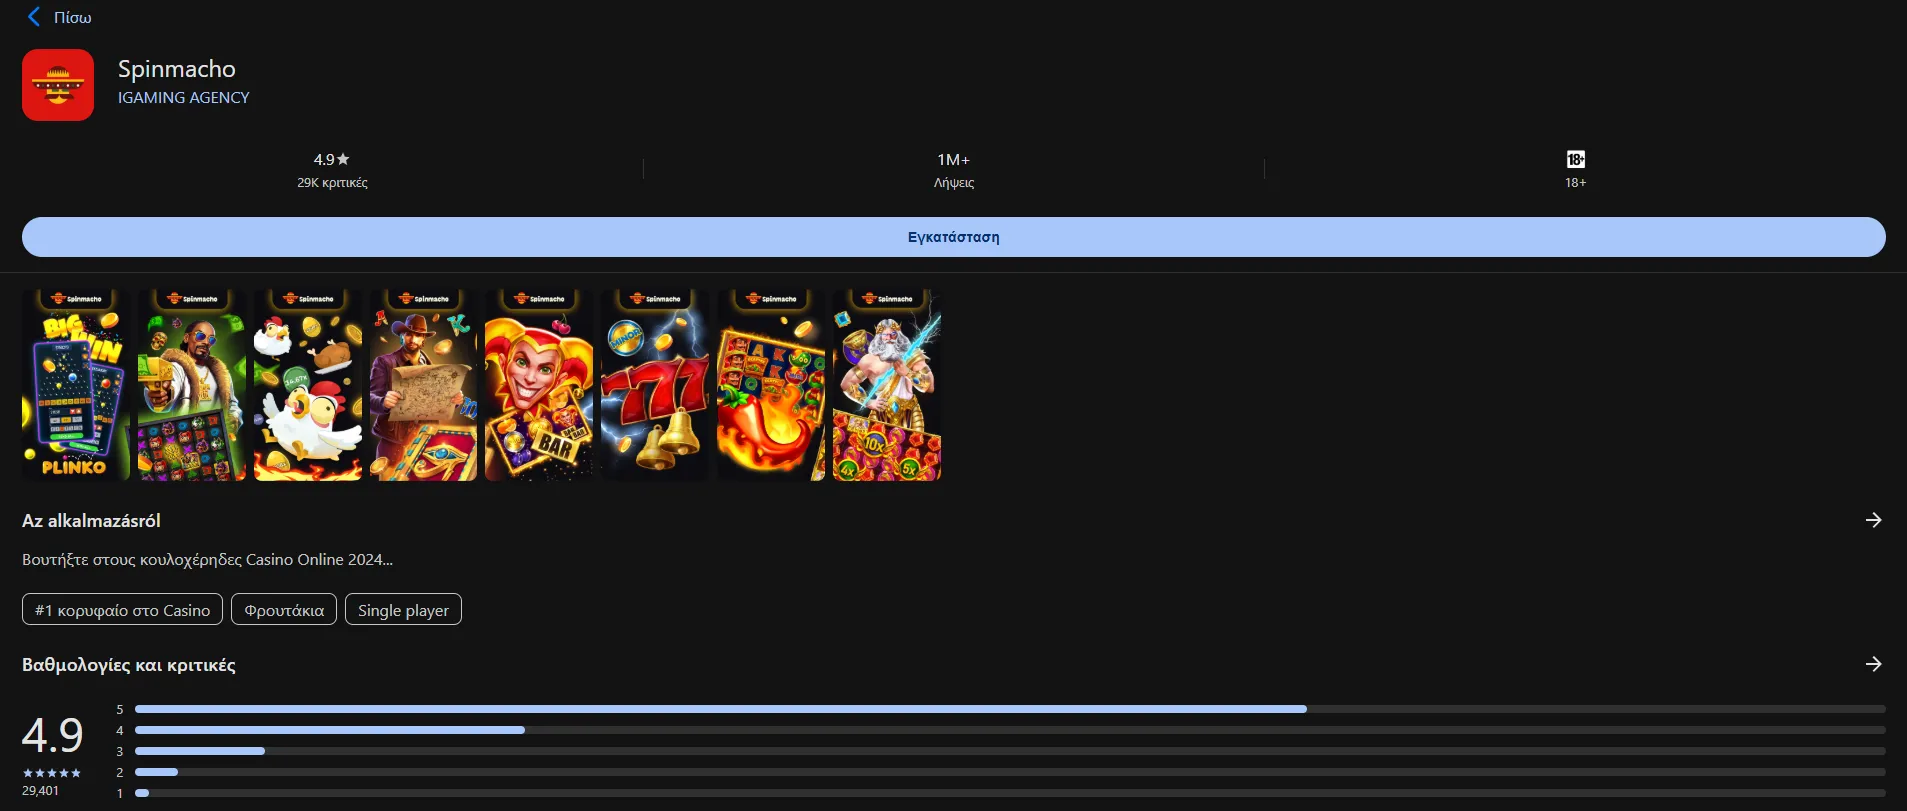Click the 1-star rating bar
This screenshot has width=1907, height=811.
(x=1010, y=793)
